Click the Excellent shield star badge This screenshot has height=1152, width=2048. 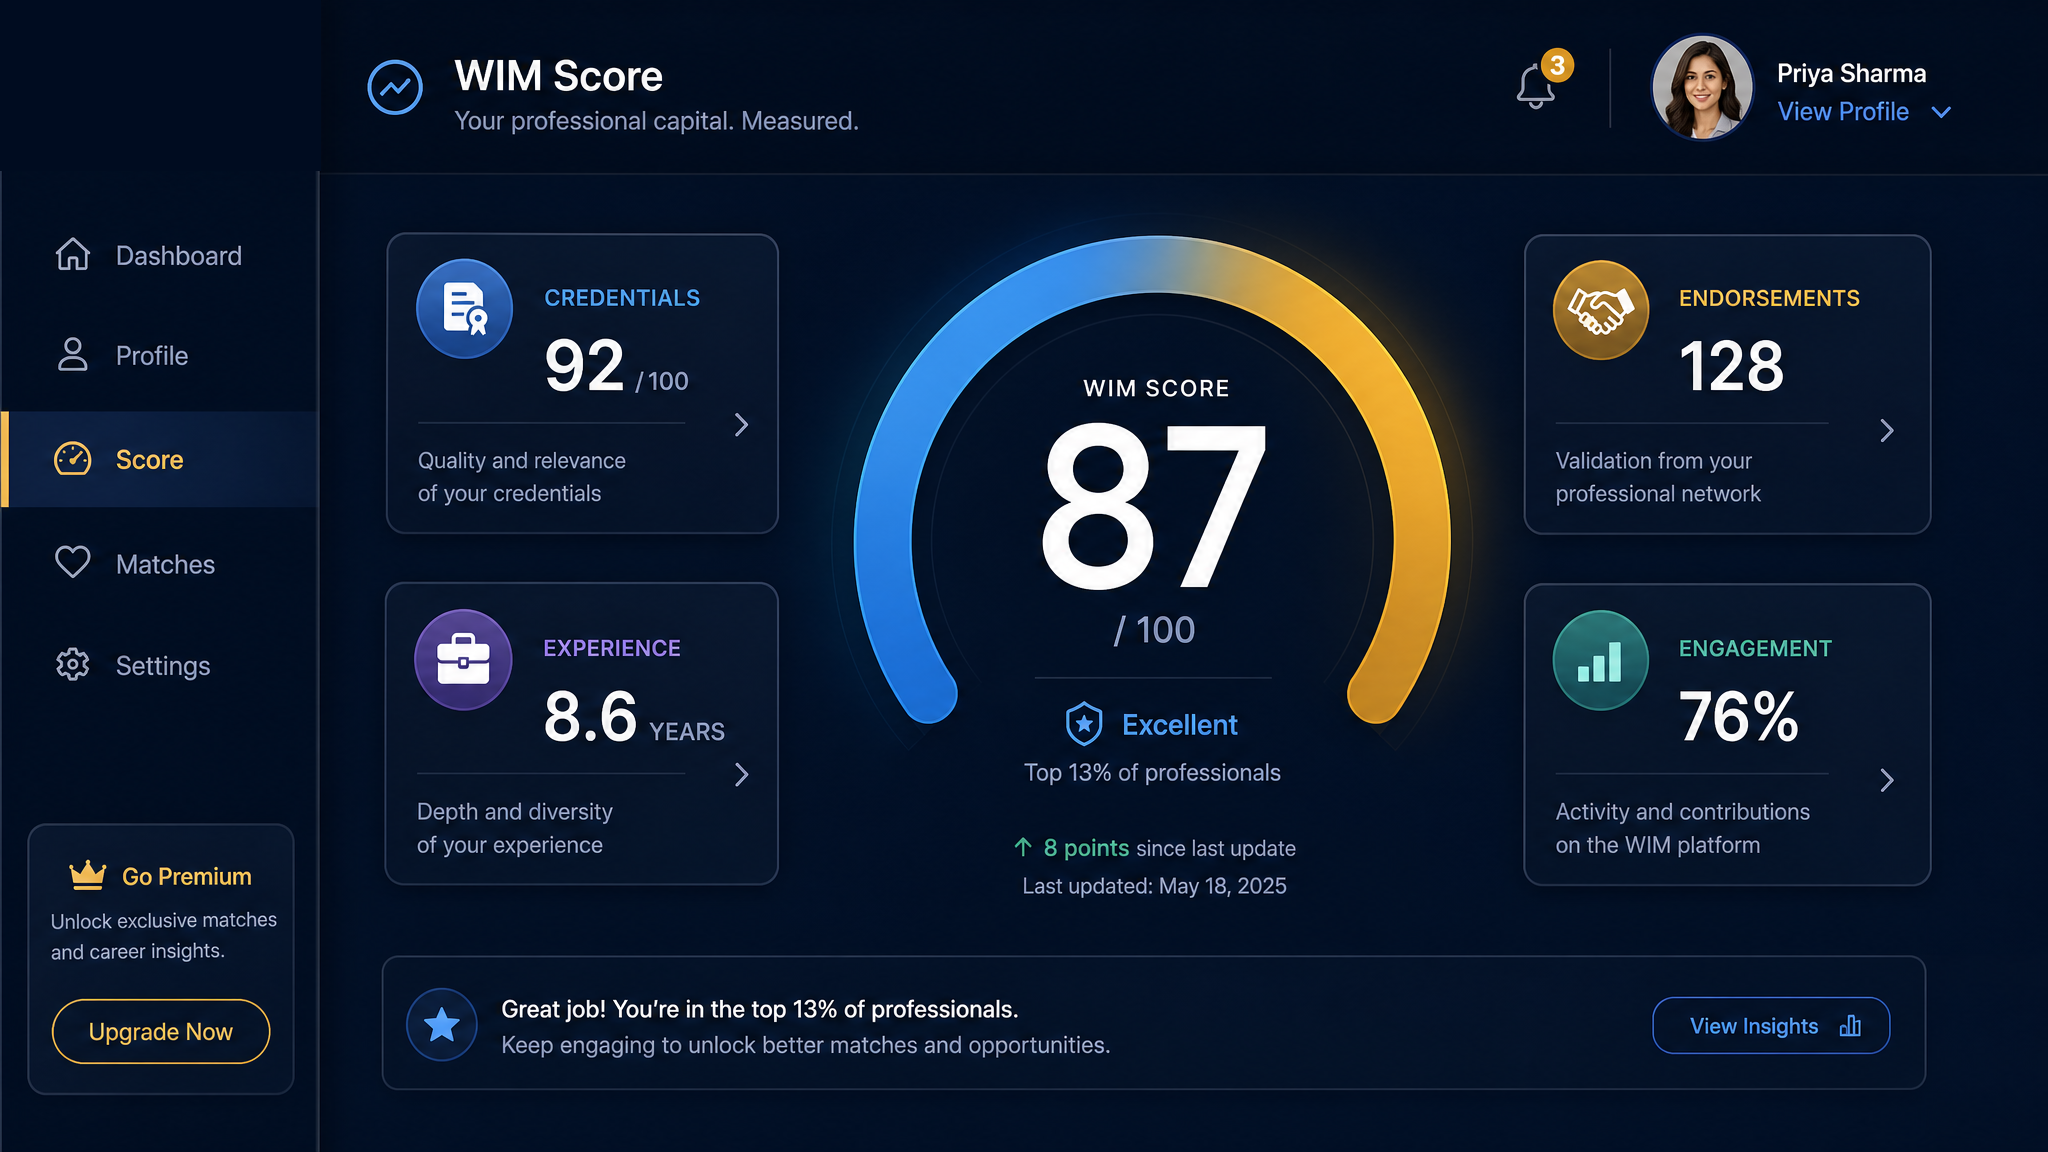click(1084, 724)
